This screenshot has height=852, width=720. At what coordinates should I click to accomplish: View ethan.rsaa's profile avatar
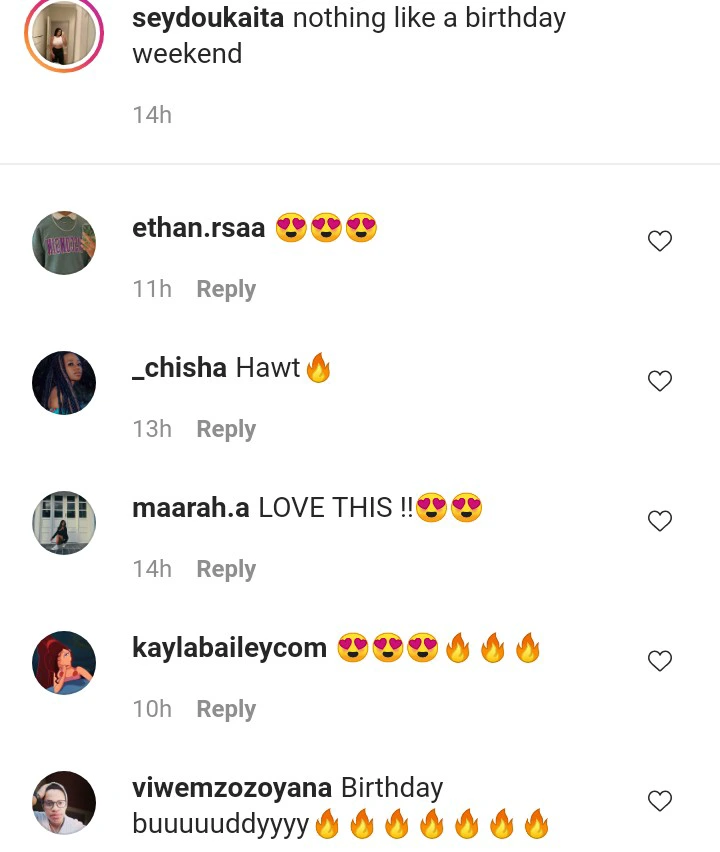[x=64, y=243]
